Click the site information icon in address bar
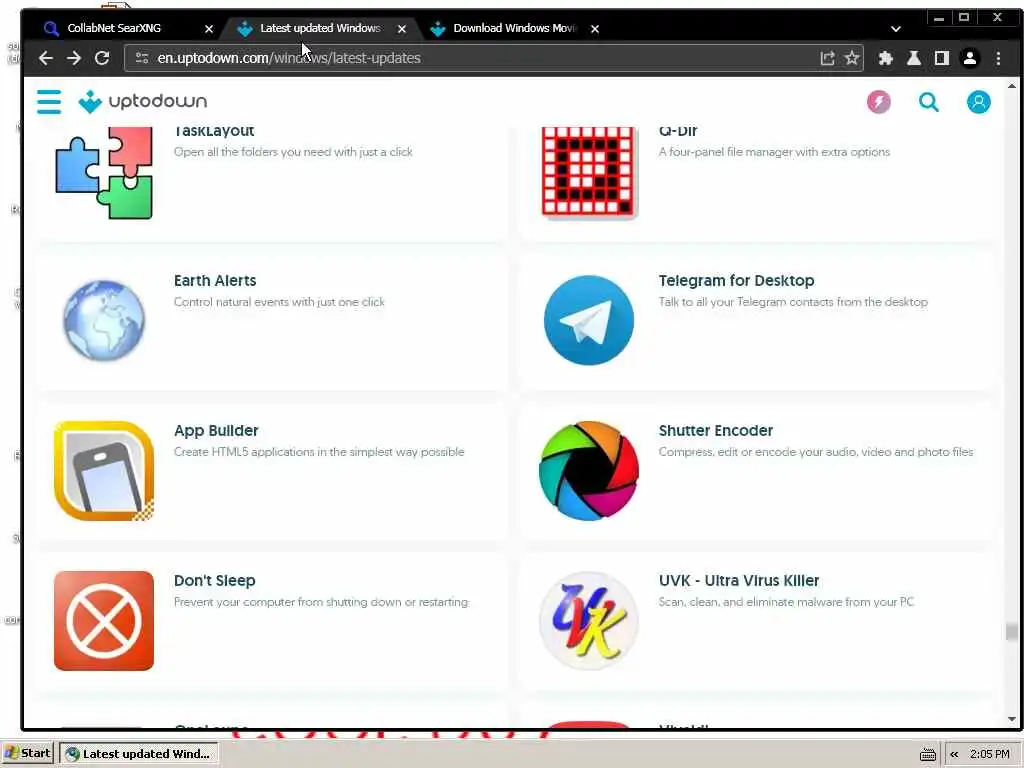This screenshot has height=768, width=1024. click(x=142, y=58)
